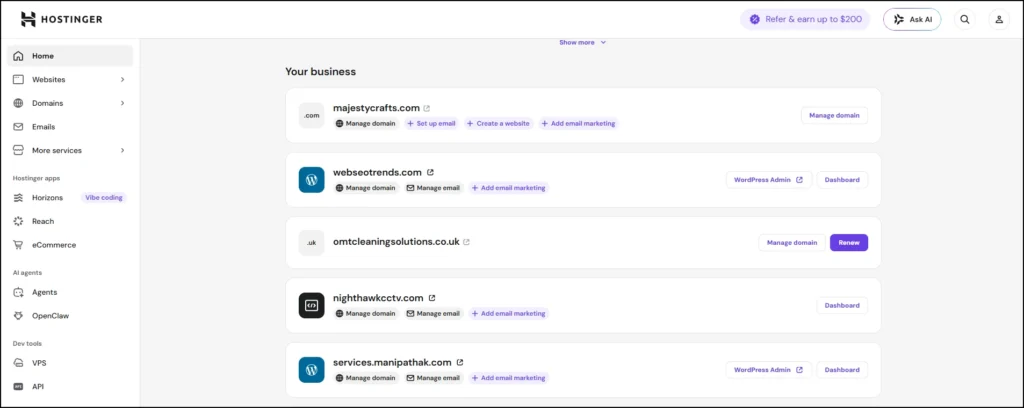1024x408 pixels.
Task: Click the Ask AI button
Action: point(912,20)
